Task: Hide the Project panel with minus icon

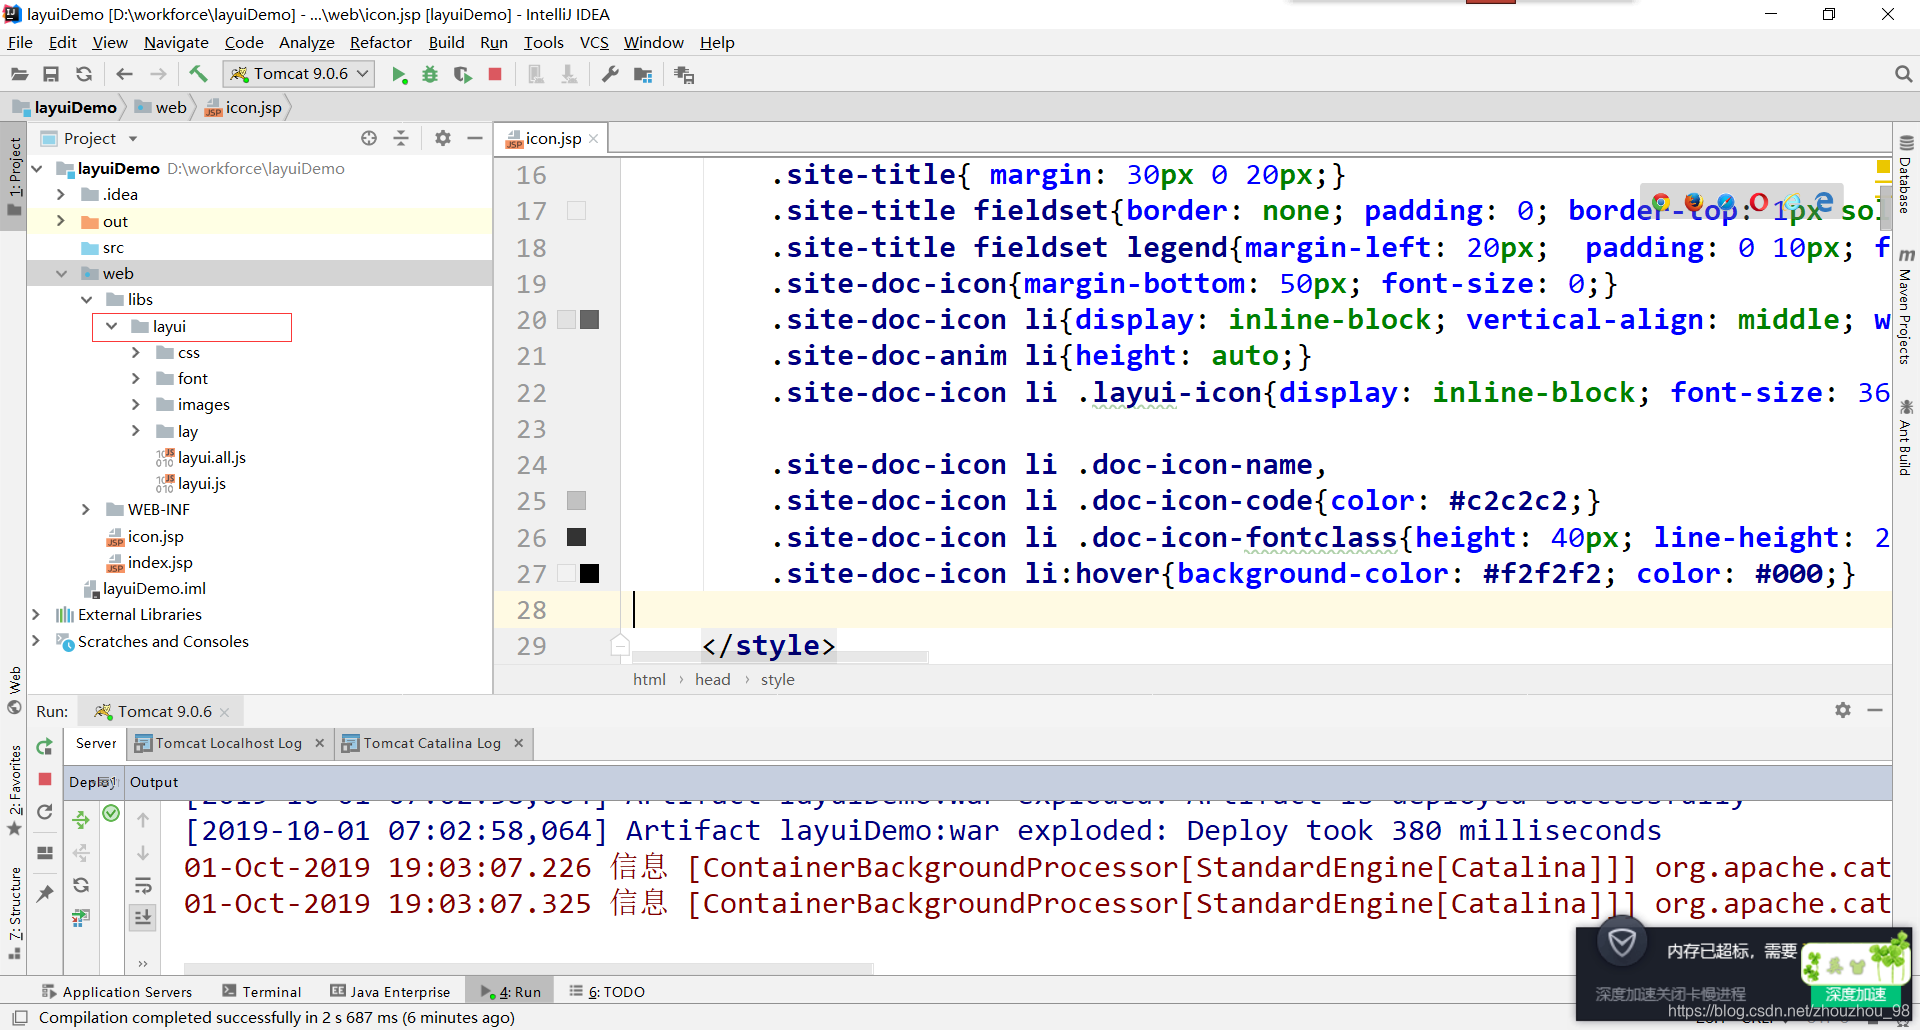Action: point(475,138)
